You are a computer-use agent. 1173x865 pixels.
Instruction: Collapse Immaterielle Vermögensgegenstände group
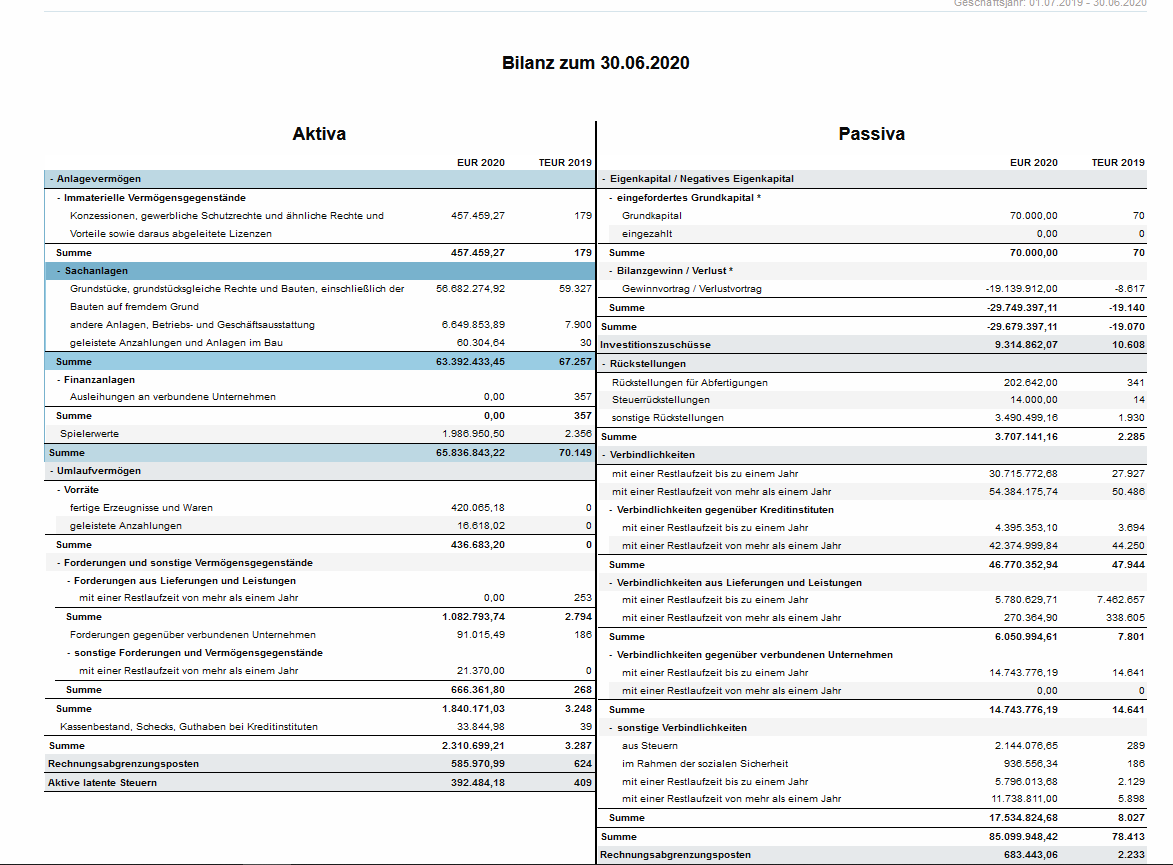click(x=59, y=198)
